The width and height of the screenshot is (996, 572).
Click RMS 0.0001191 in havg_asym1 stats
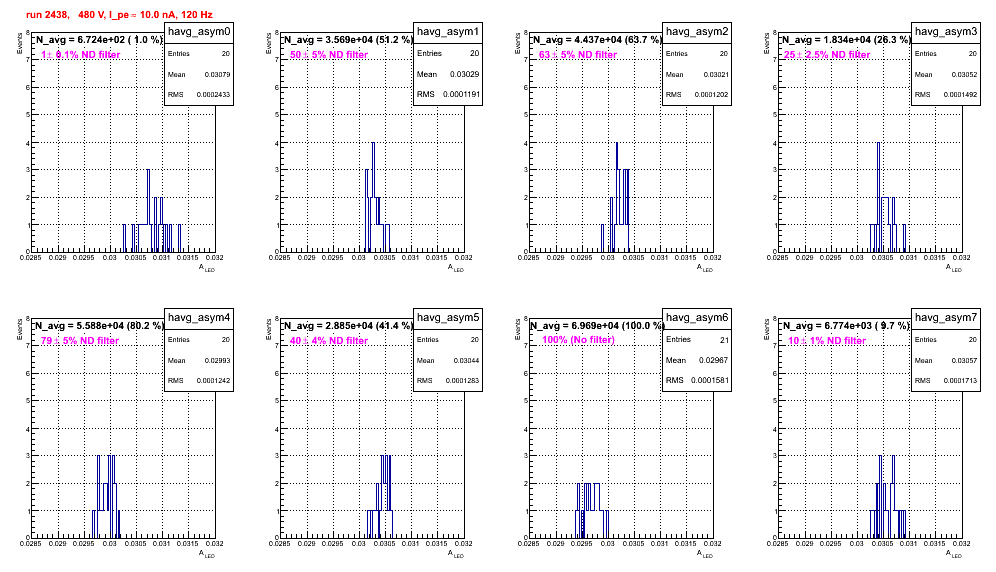click(448, 95)
